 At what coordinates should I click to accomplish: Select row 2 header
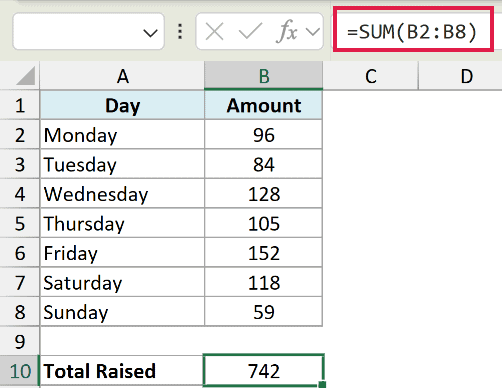20,135
